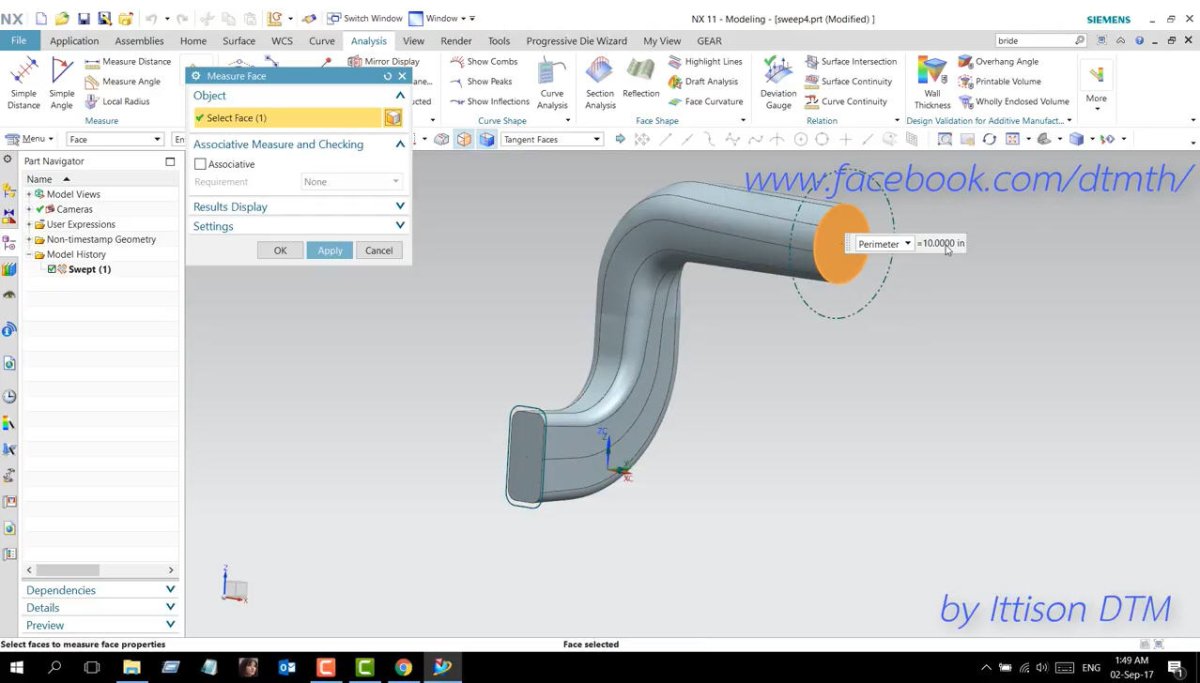Toggle Show Combs in Curve Shape group

485,61
